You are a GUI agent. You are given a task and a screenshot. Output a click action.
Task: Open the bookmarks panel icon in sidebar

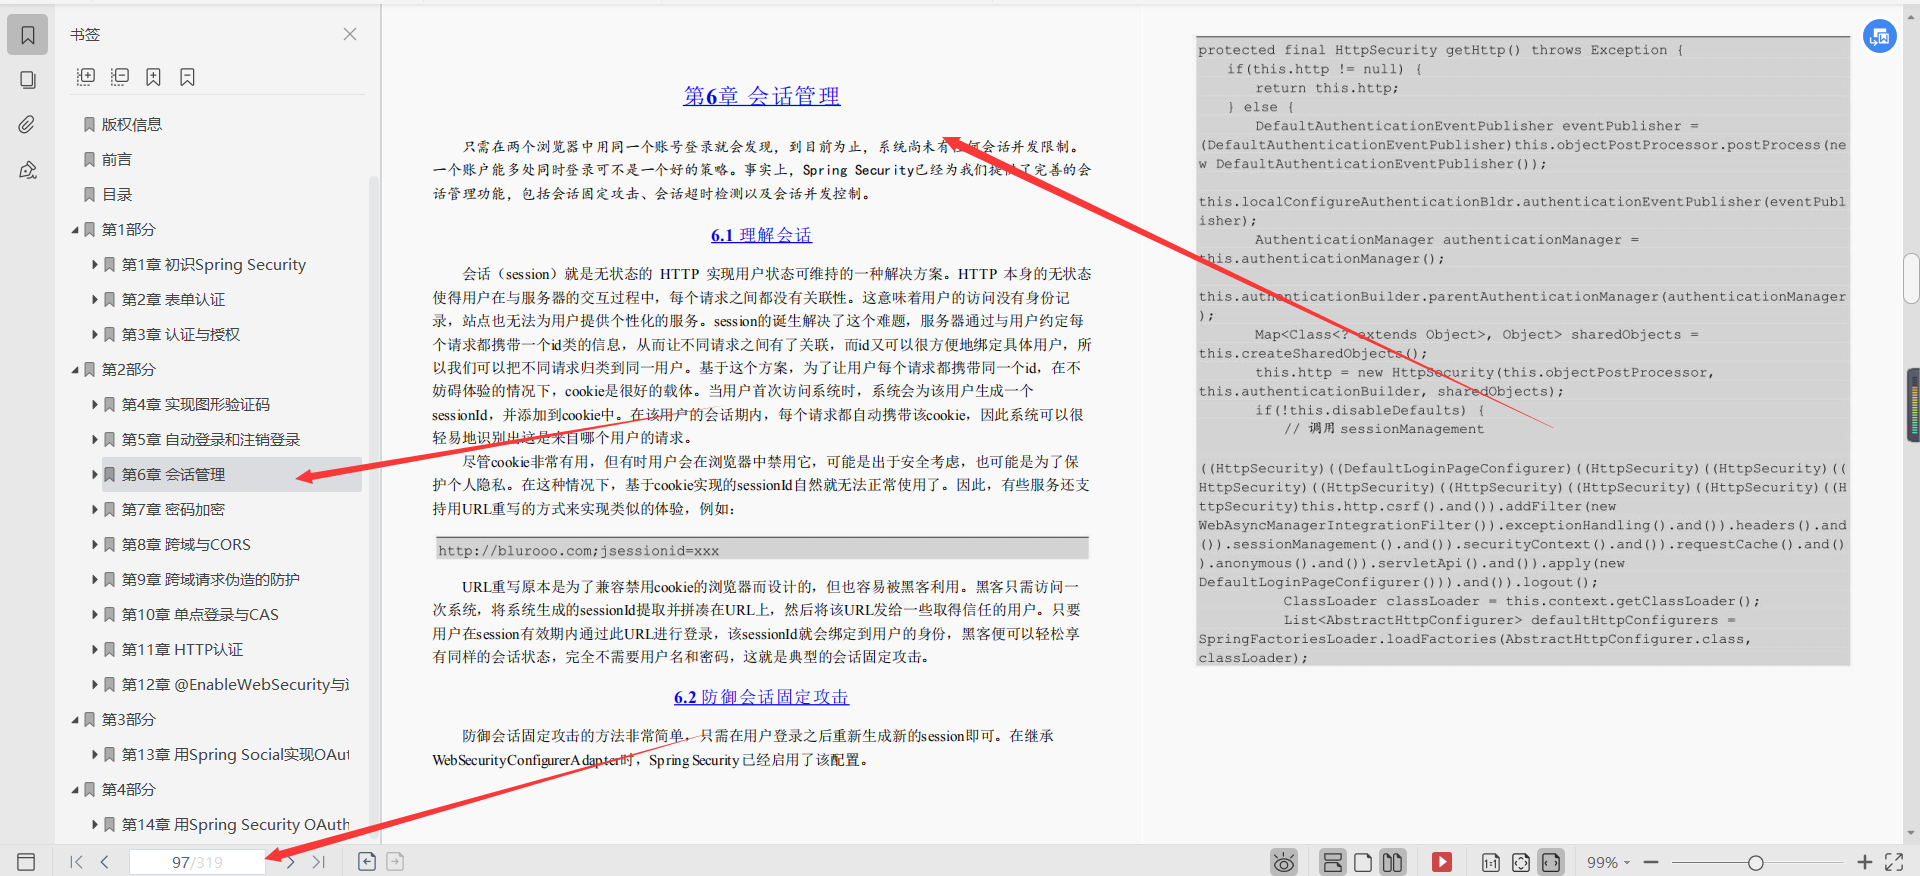tap(28, 35)
